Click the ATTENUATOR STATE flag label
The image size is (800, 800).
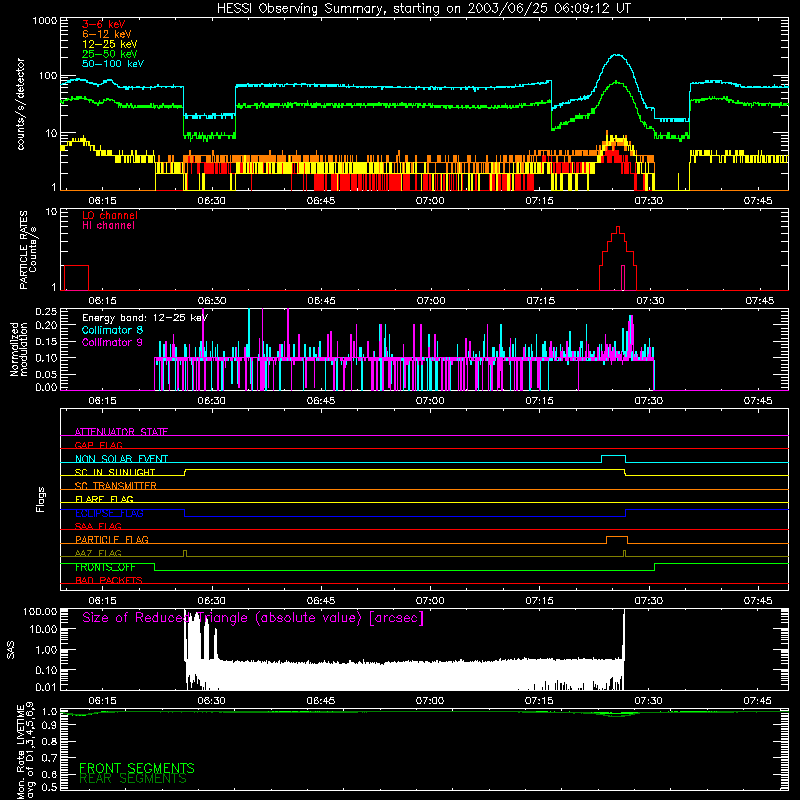click(x=121, y=432)
